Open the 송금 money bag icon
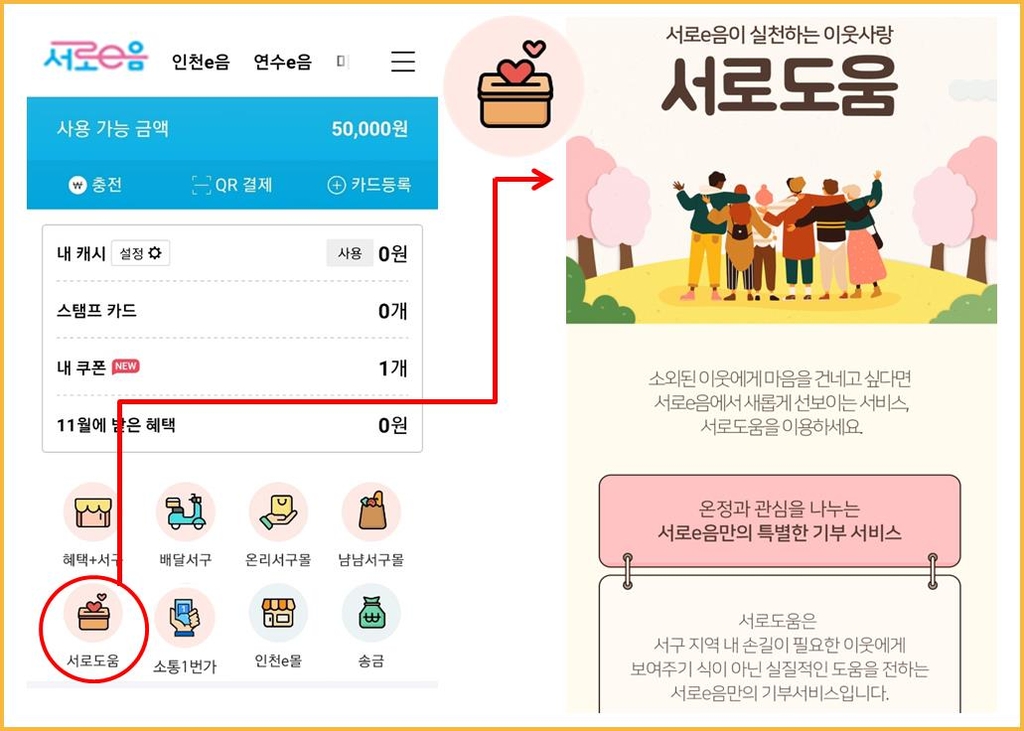The height and width of the screenshot is (731, 1024). point(371,613)
